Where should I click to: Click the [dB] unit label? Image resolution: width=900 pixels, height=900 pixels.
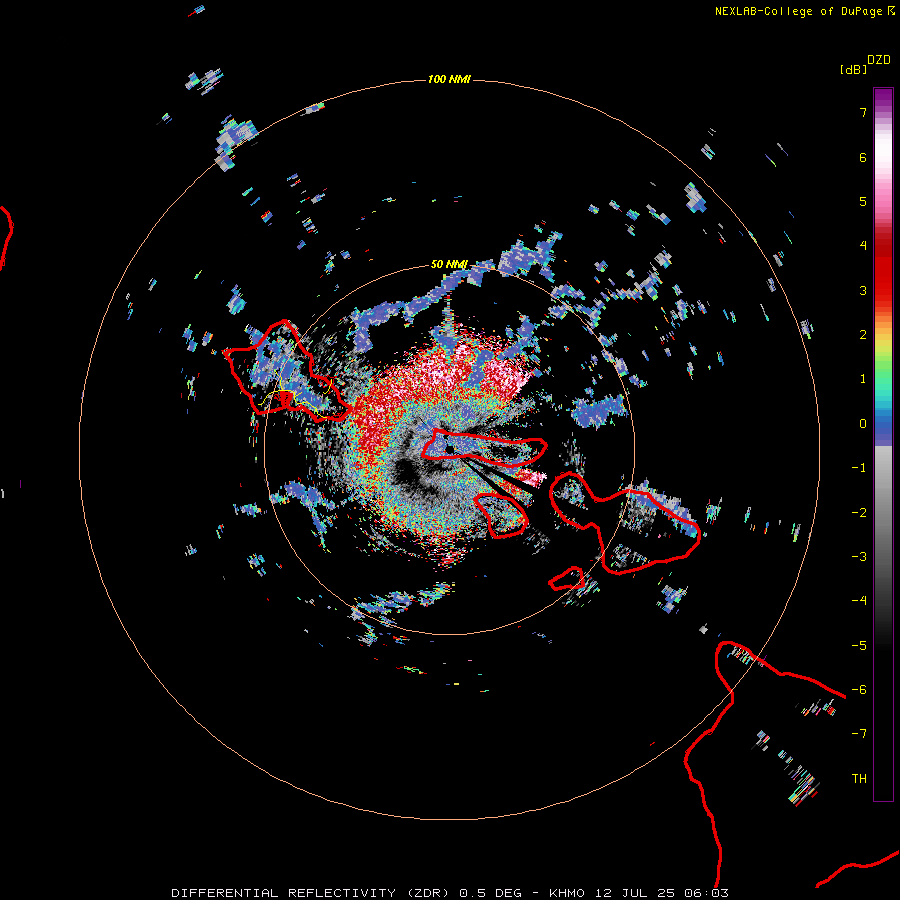tap(853, 69)
